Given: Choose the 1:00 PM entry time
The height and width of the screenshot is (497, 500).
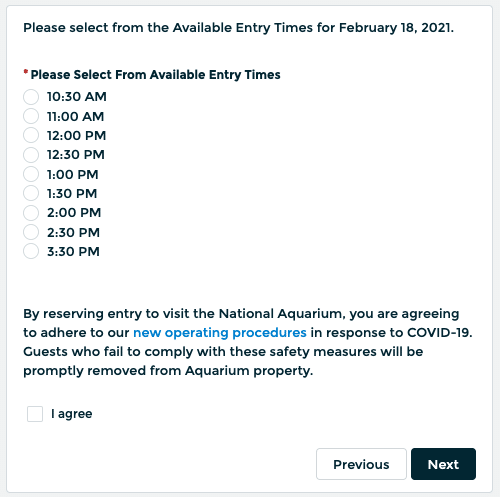Looking at the screenshot, I should [31, 174].
